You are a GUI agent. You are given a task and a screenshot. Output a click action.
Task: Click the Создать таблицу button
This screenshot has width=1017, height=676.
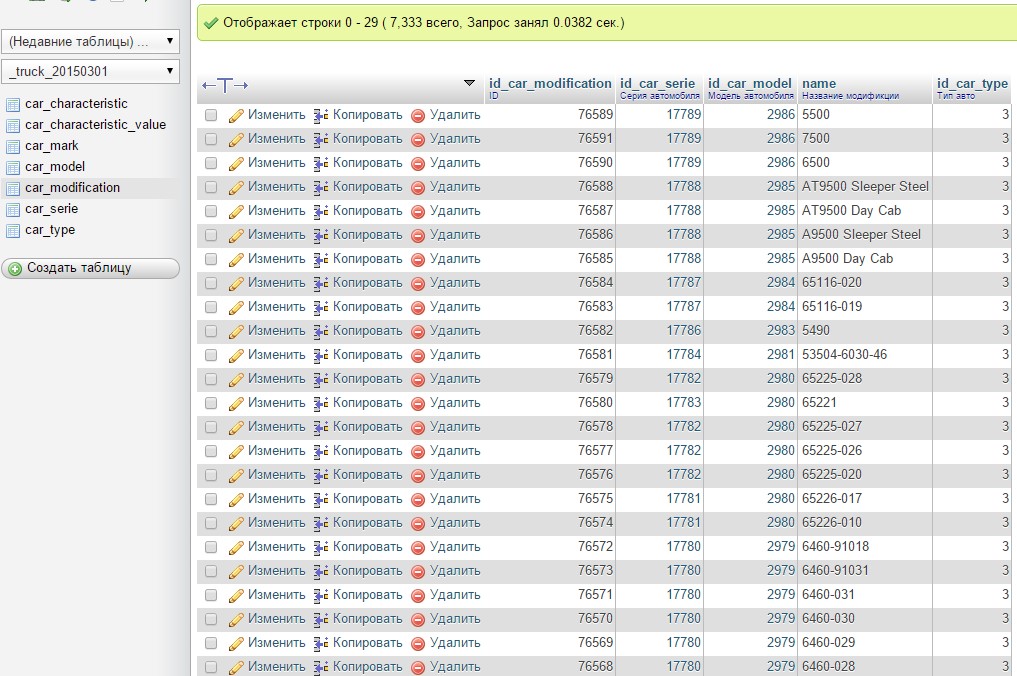[91, 268]
